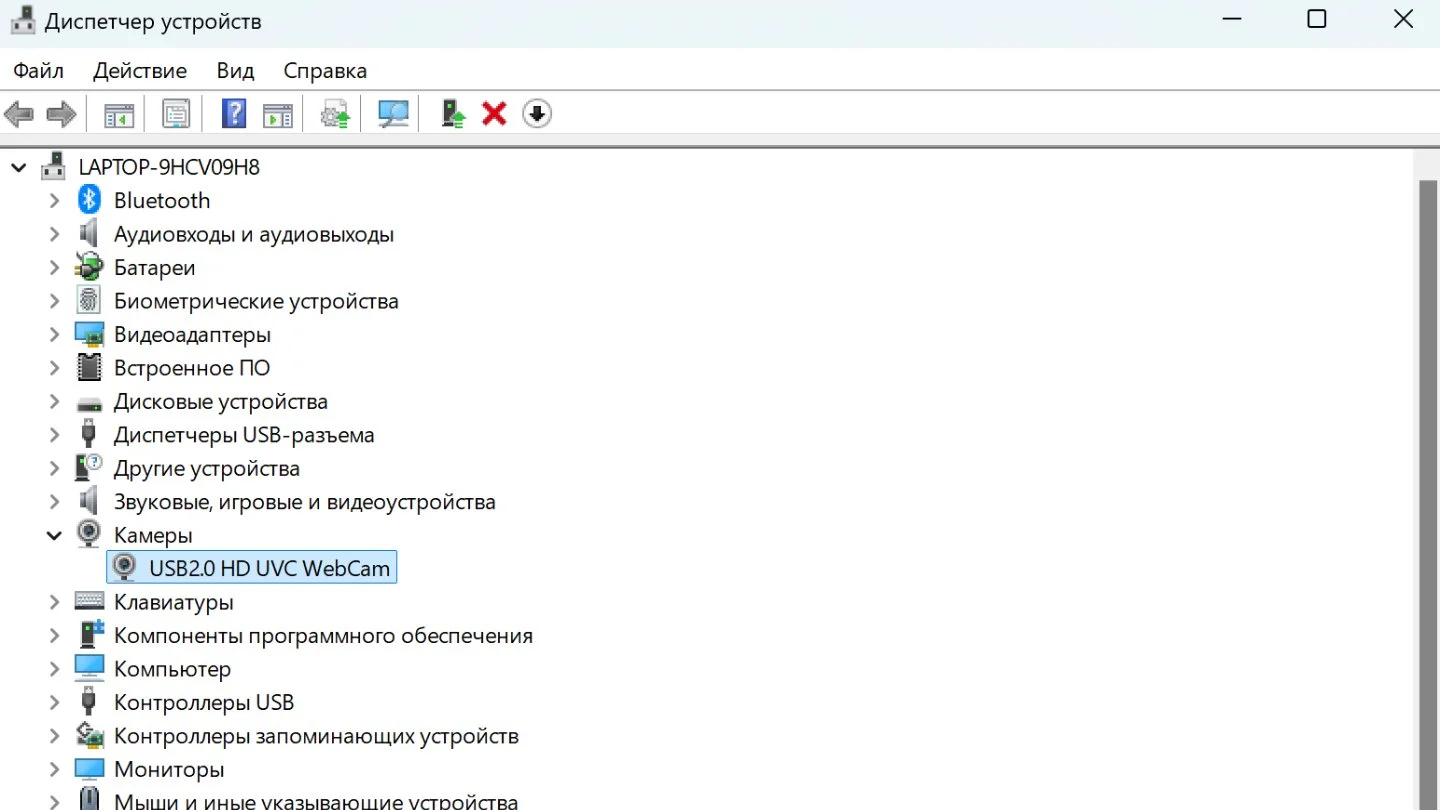Click the Дисковые устройства drive icon
The image size is (1440, 810).
pos(90,404)
